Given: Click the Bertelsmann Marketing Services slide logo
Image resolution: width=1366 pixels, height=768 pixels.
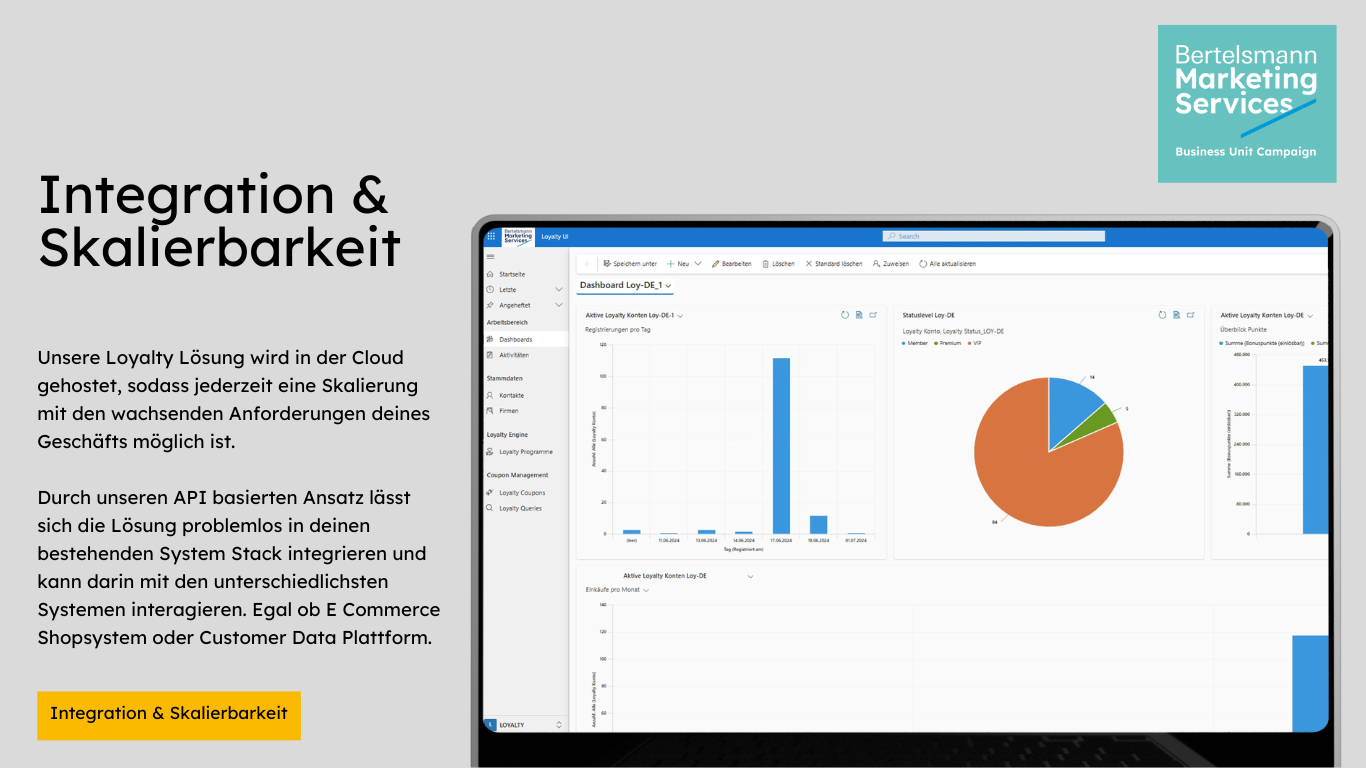Looking at the screenshot, I should point(1247,104).
